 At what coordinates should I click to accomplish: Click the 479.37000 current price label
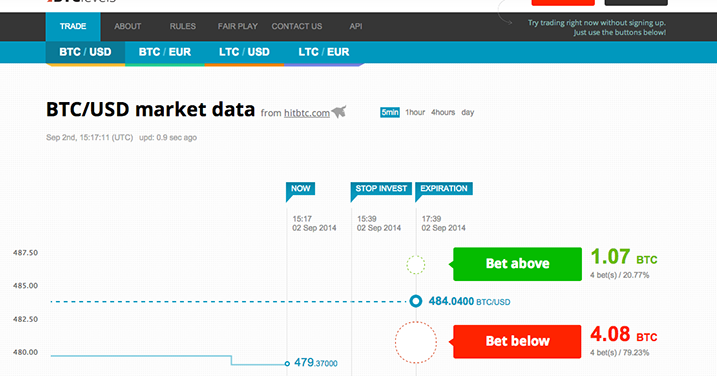coord(316,363)
